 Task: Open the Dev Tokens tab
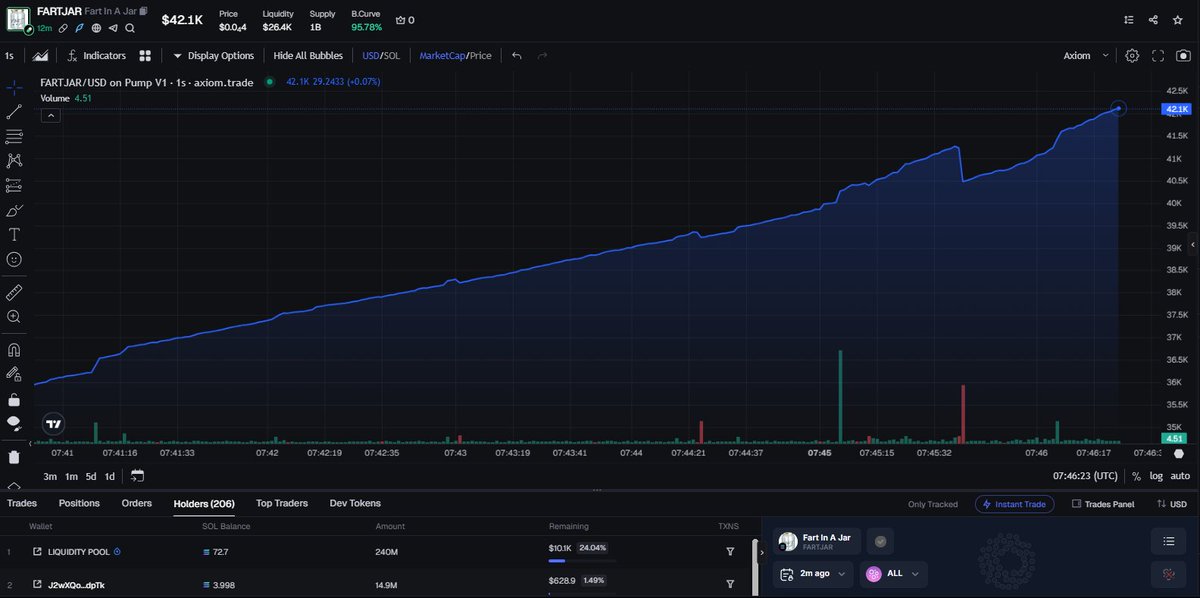pos(355,503)
